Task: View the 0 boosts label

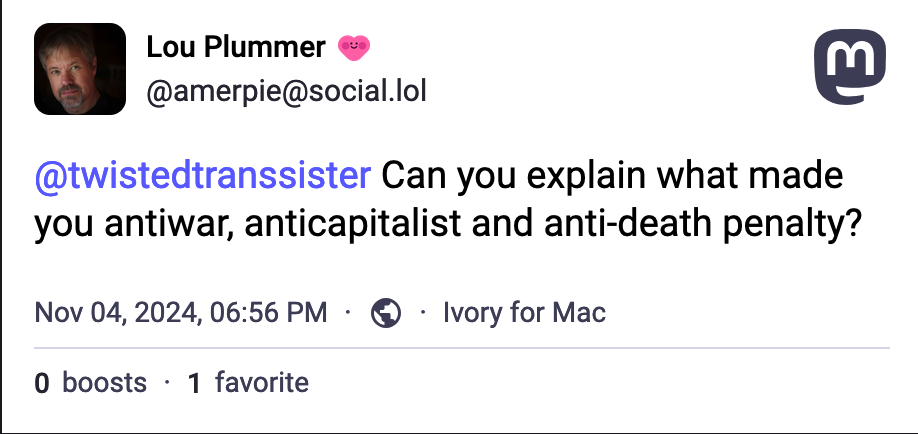Action: 90,382
